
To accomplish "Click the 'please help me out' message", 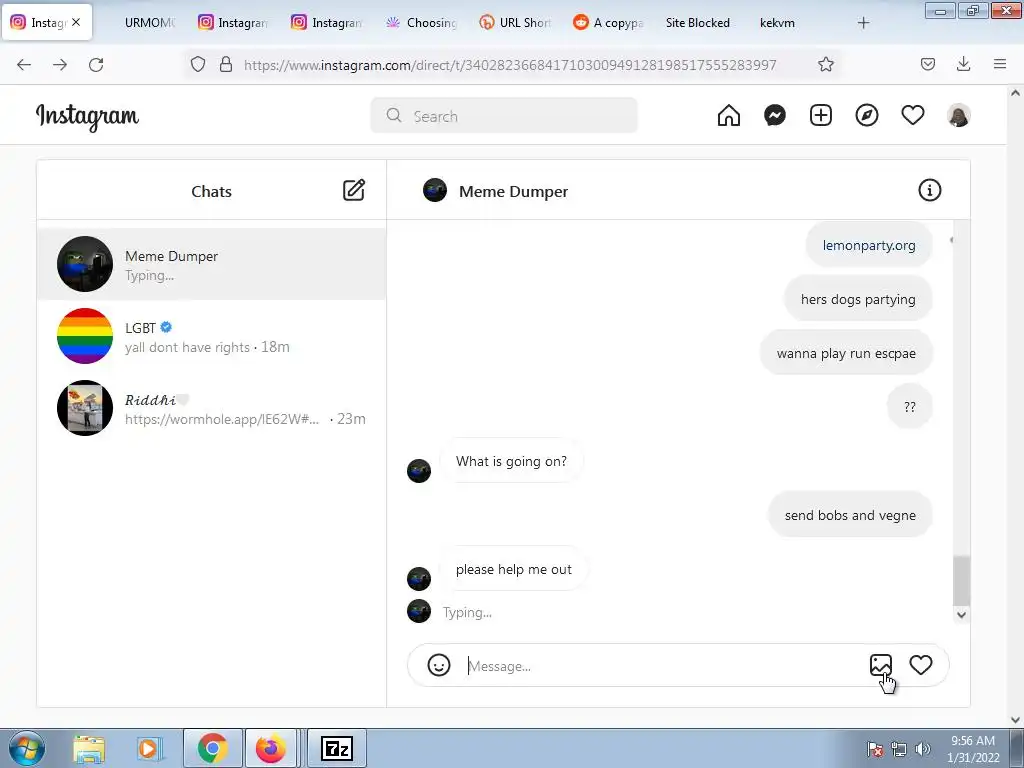I will pos(513,569).
